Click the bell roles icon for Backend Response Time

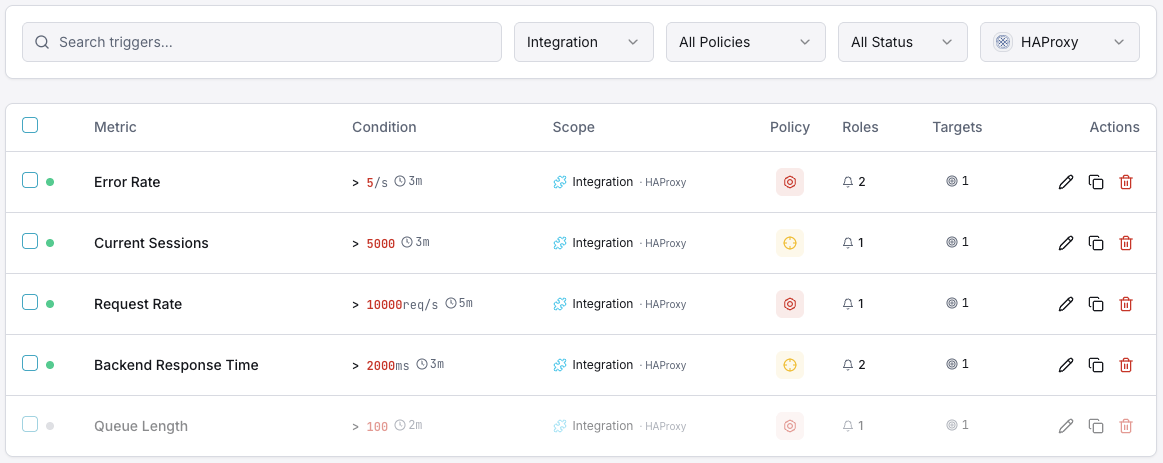[x=849, y=365]
